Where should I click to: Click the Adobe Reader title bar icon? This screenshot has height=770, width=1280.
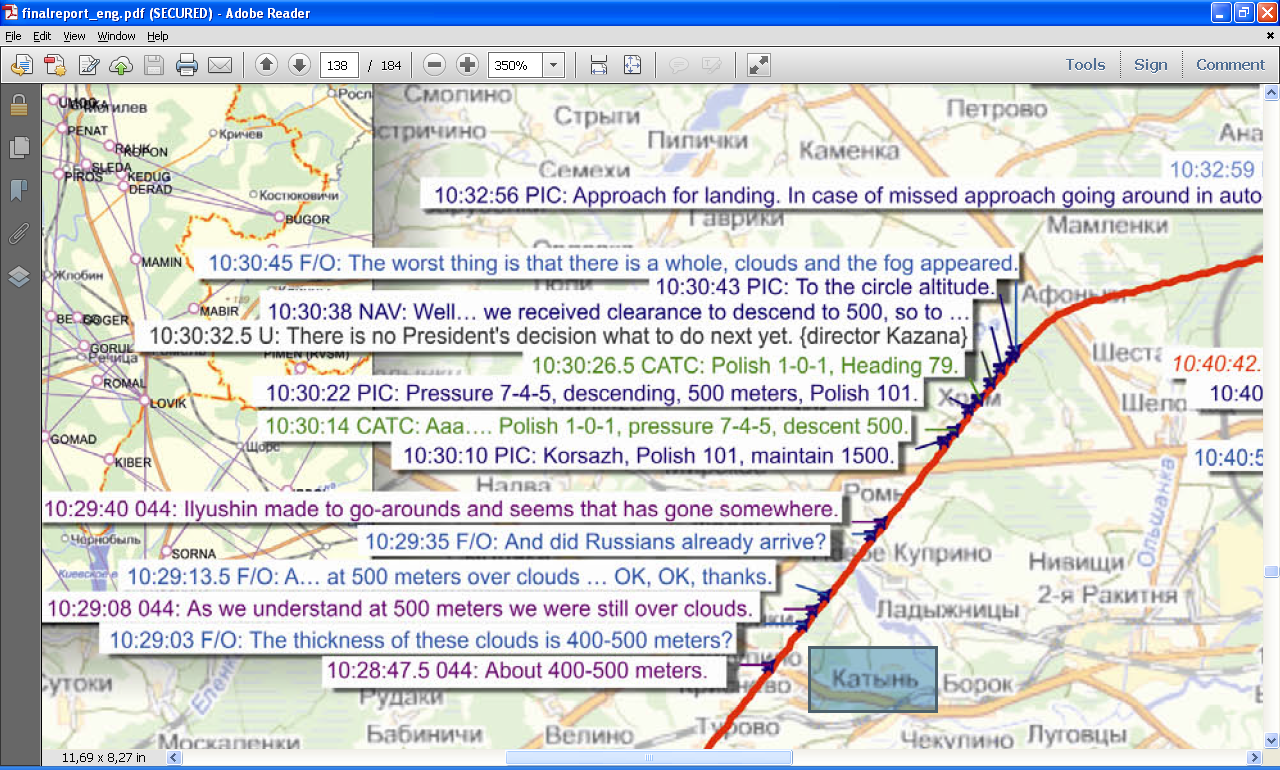pyautogui.click(x=11, y=12)
